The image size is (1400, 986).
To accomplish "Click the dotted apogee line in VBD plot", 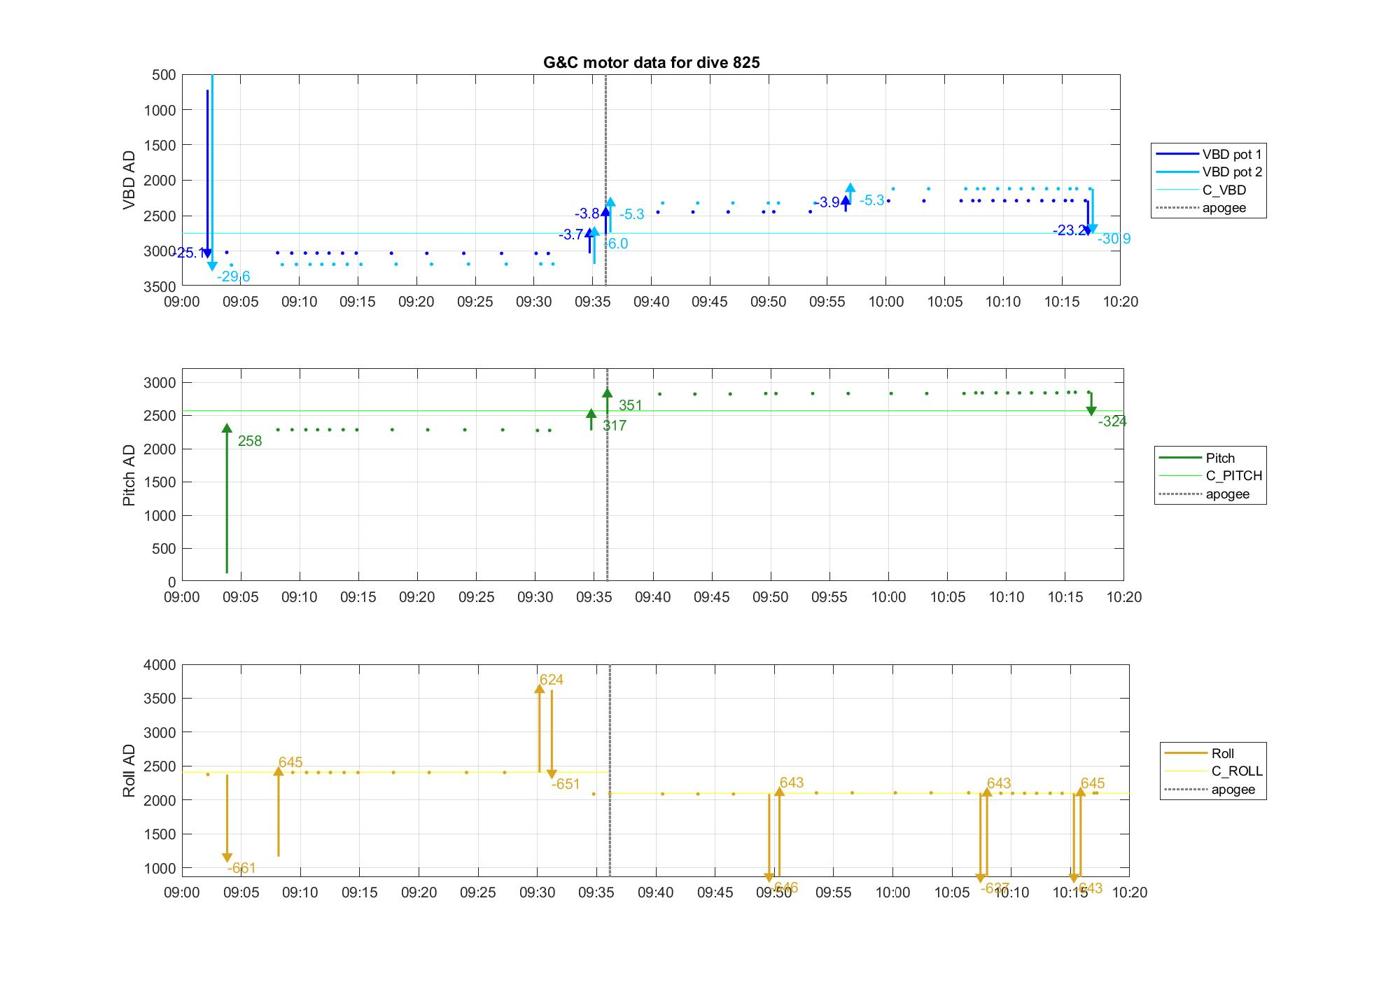I will 606,180.
